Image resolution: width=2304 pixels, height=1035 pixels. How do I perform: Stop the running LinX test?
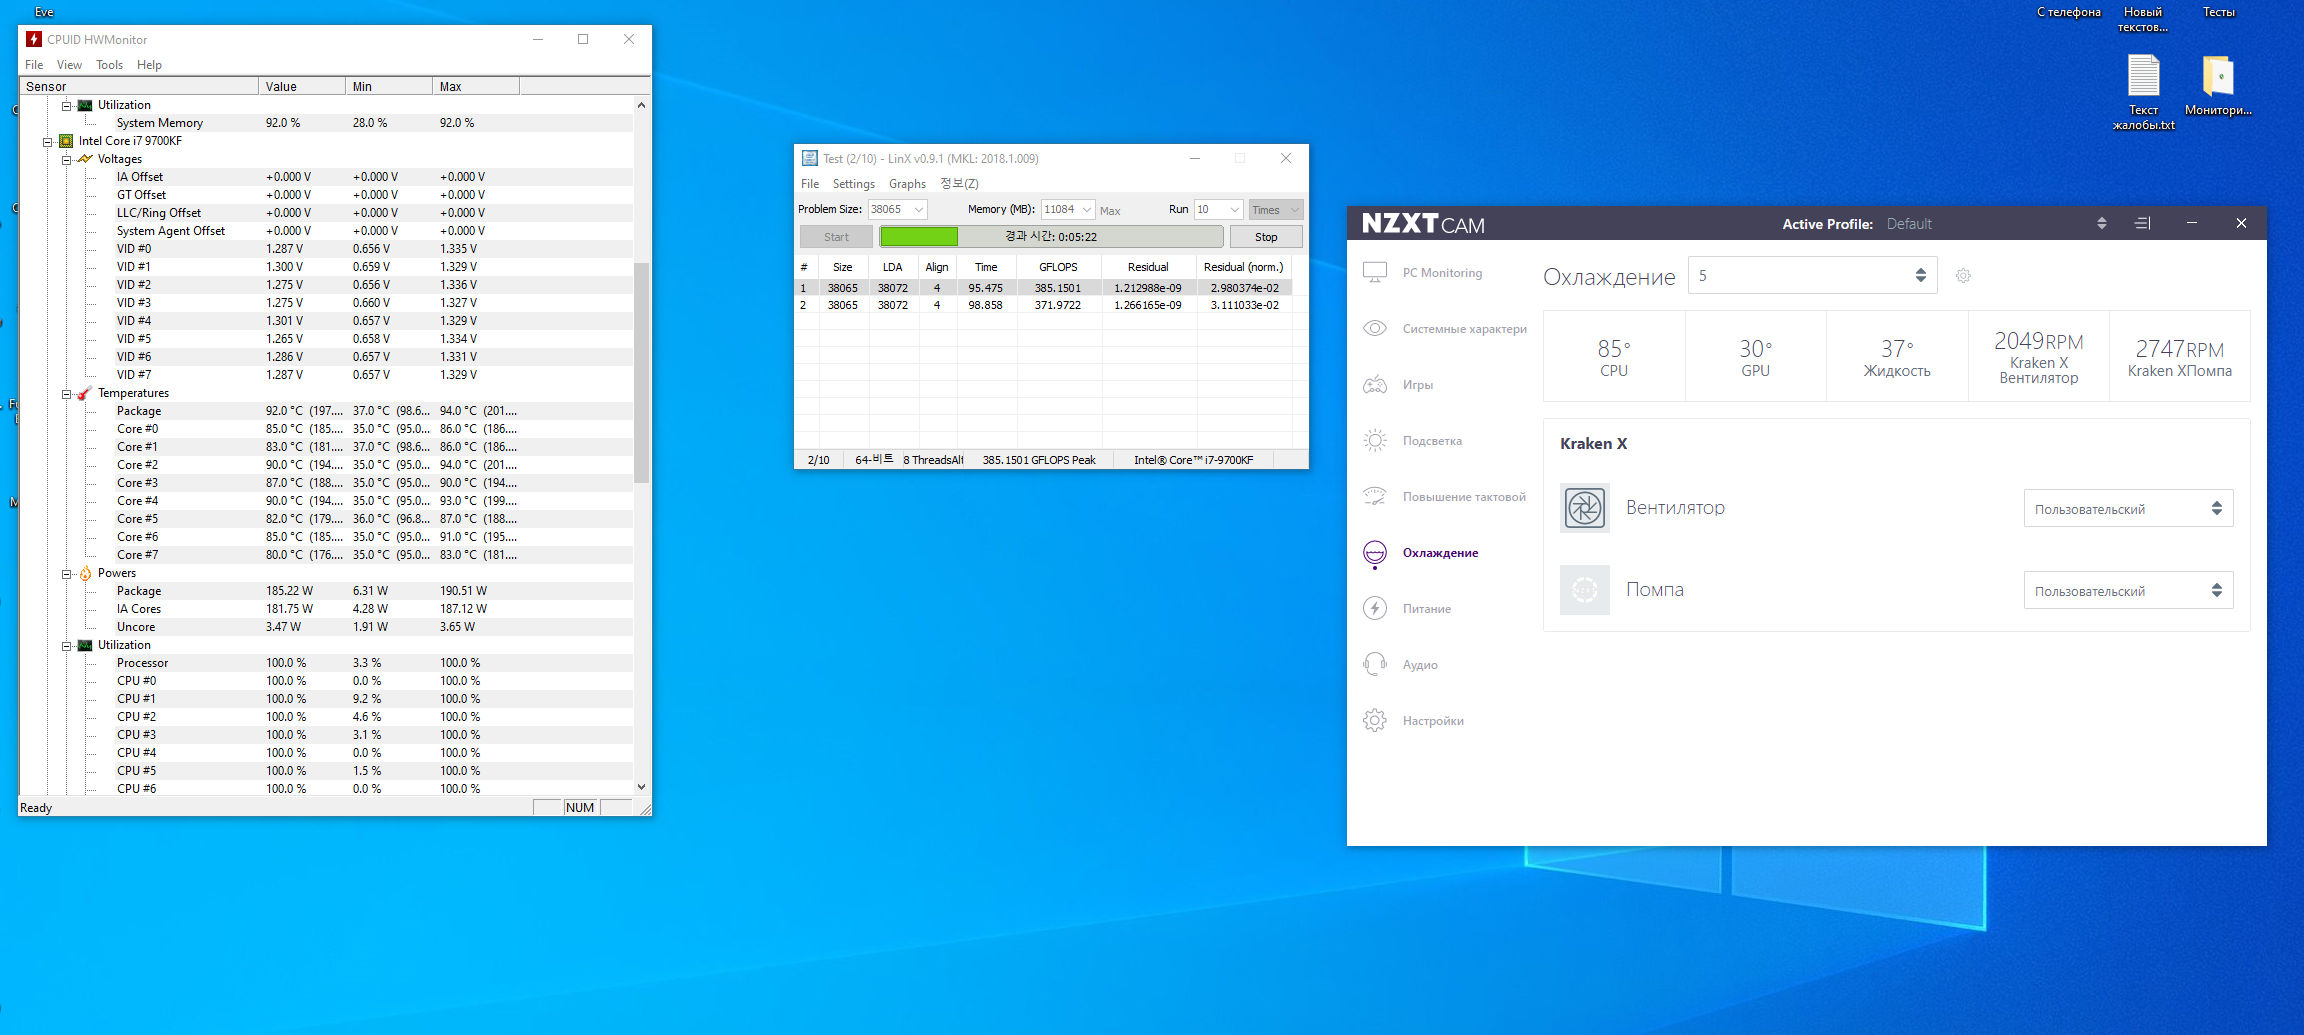(x=1265, y=237)
